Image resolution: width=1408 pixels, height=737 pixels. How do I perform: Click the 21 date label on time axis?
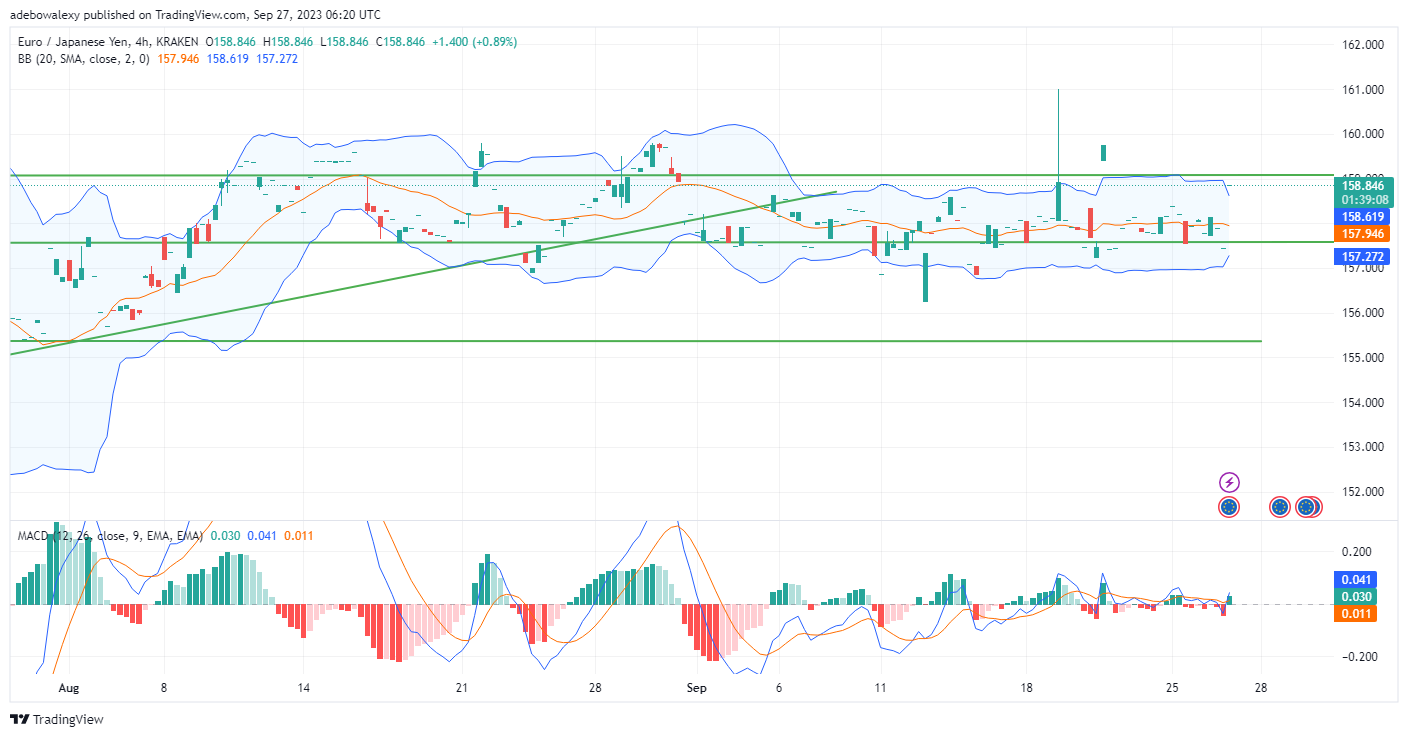(x=461, y=689)
